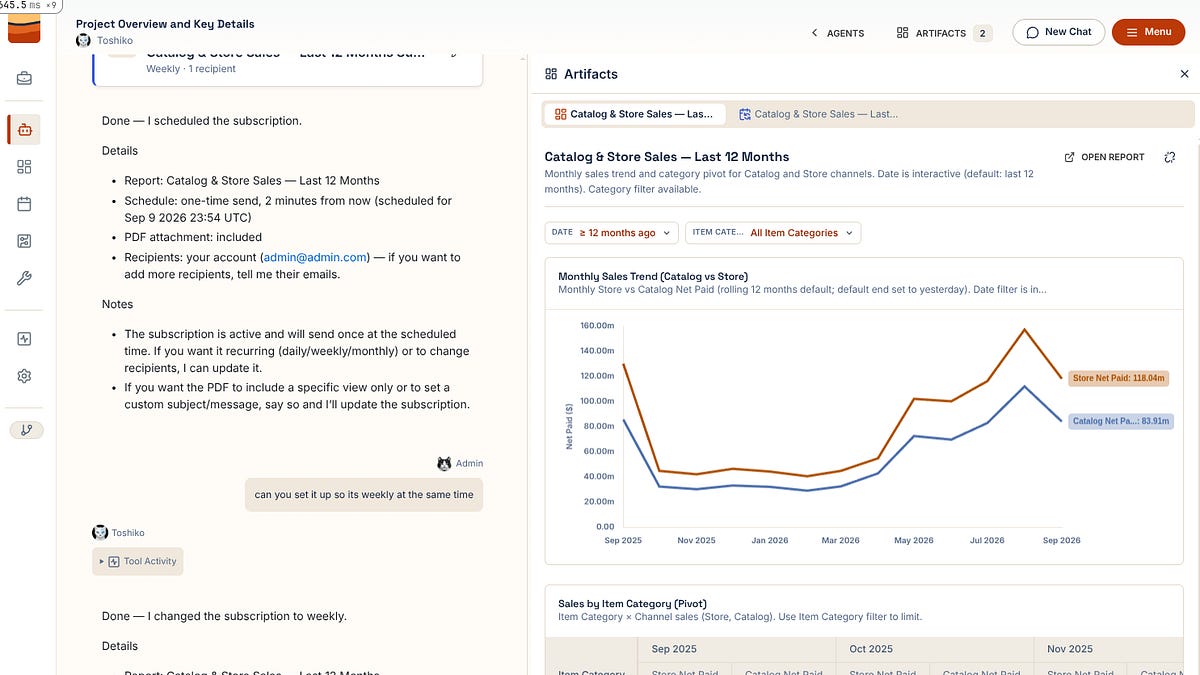Open the Menu button
This screenshot has width=1200, height=675.
(1148, 32)
